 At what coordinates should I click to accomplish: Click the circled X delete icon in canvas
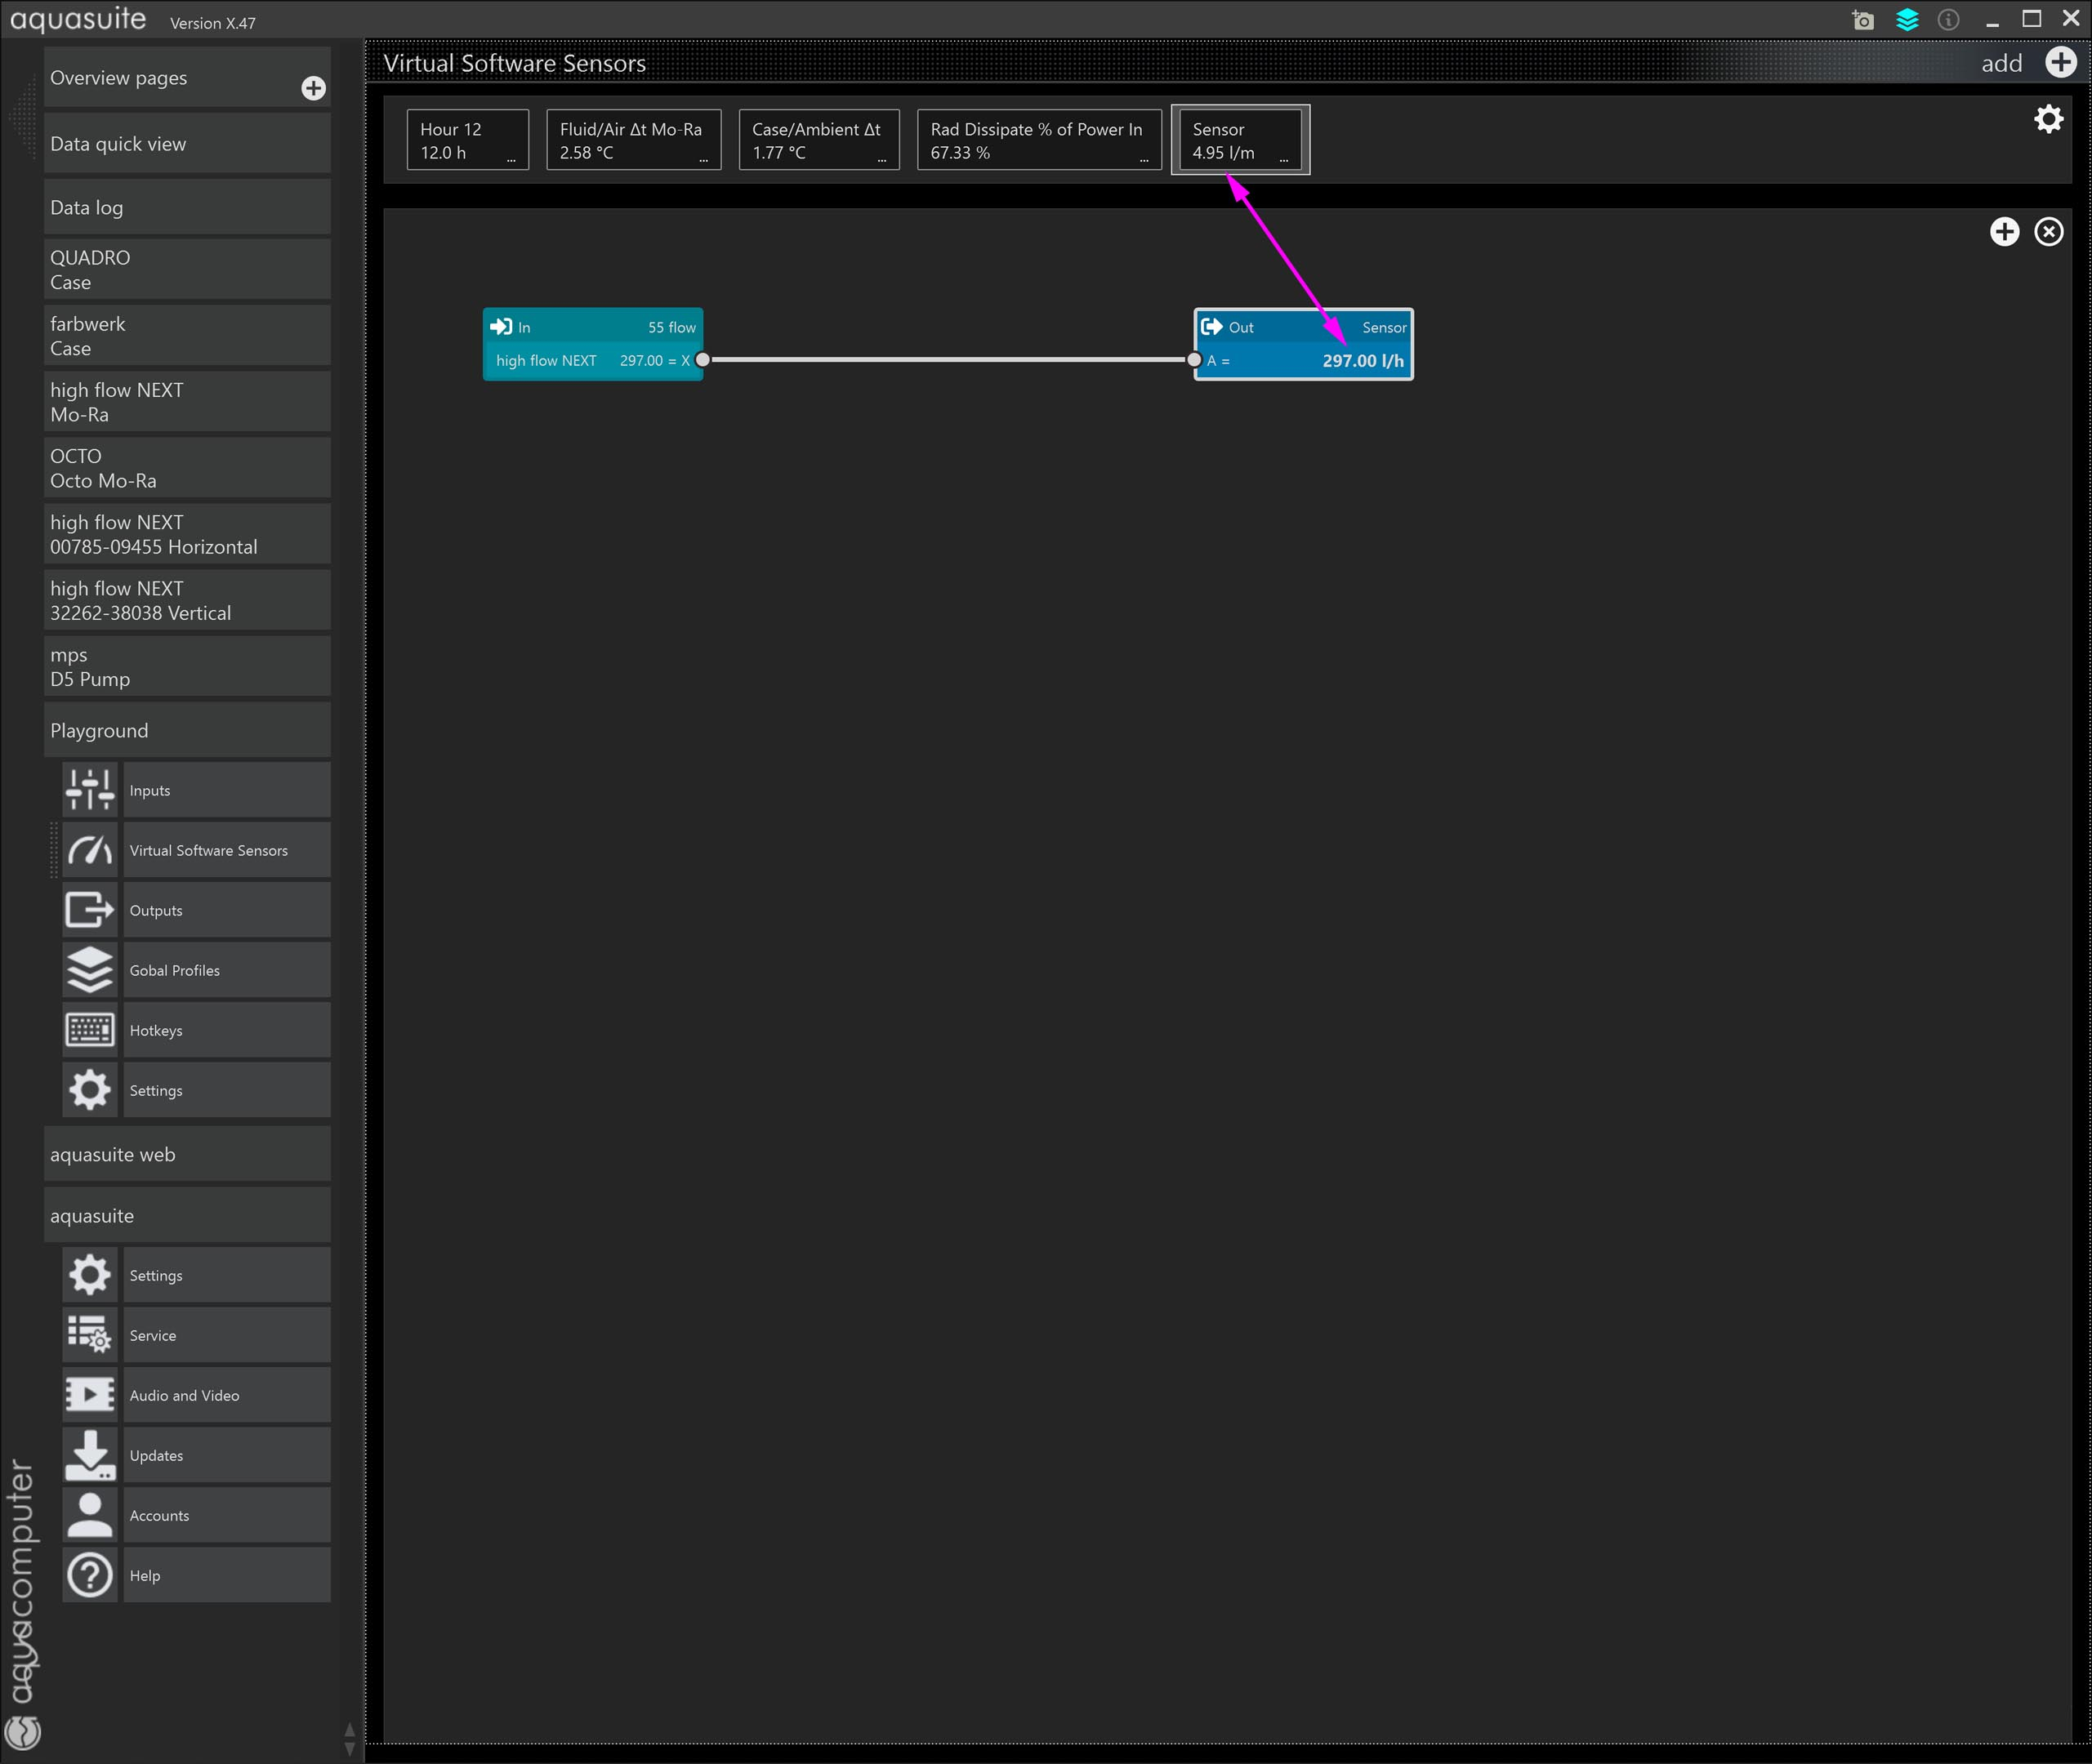point(2048,232)
